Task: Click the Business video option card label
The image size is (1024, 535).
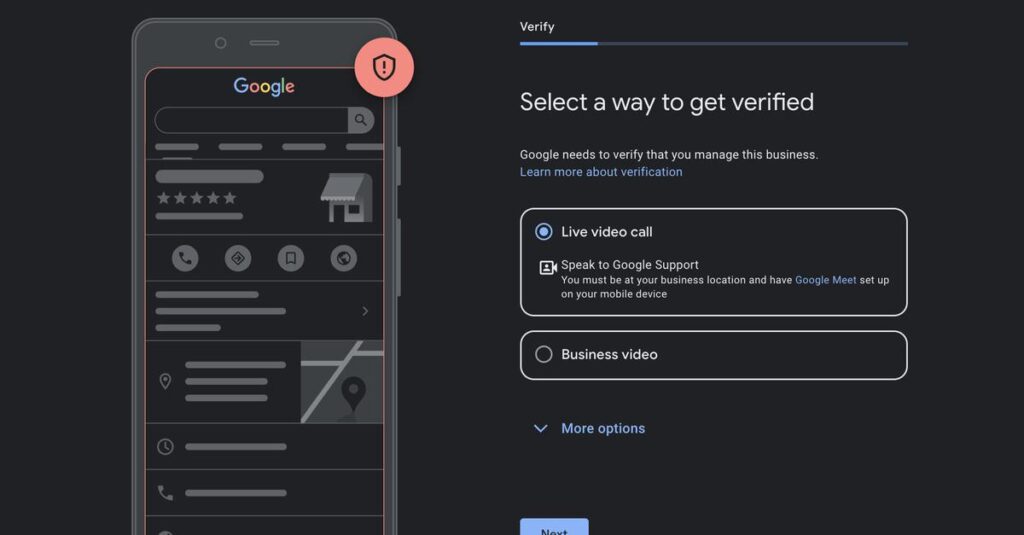Action: coord(609,354)
